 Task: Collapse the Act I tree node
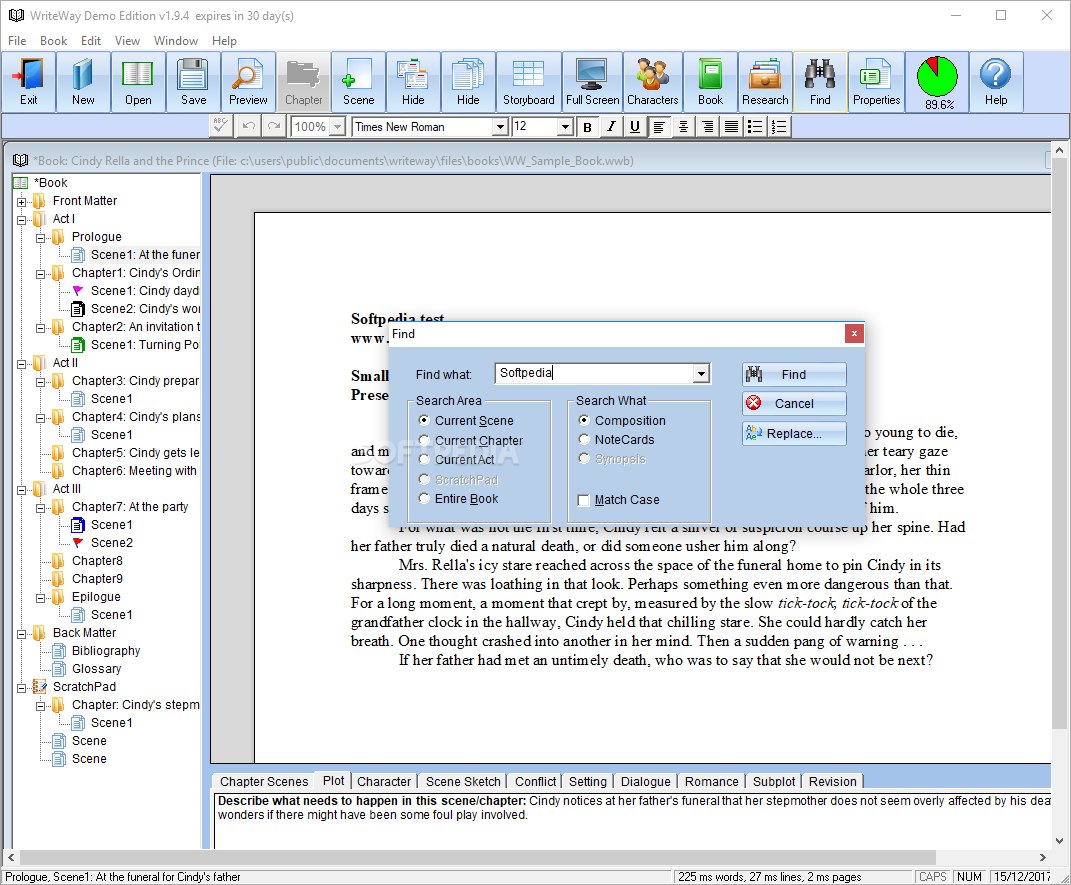22,220
